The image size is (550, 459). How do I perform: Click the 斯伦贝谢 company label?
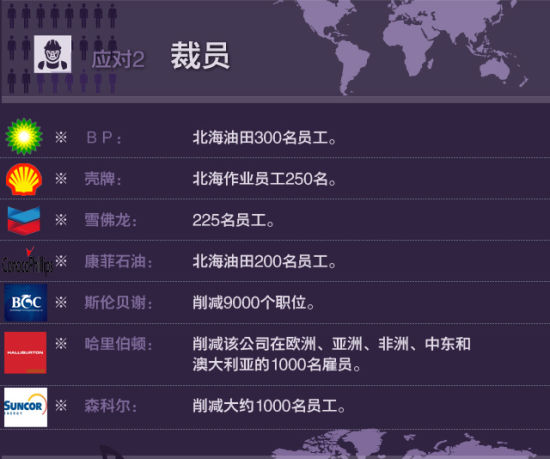118,303
